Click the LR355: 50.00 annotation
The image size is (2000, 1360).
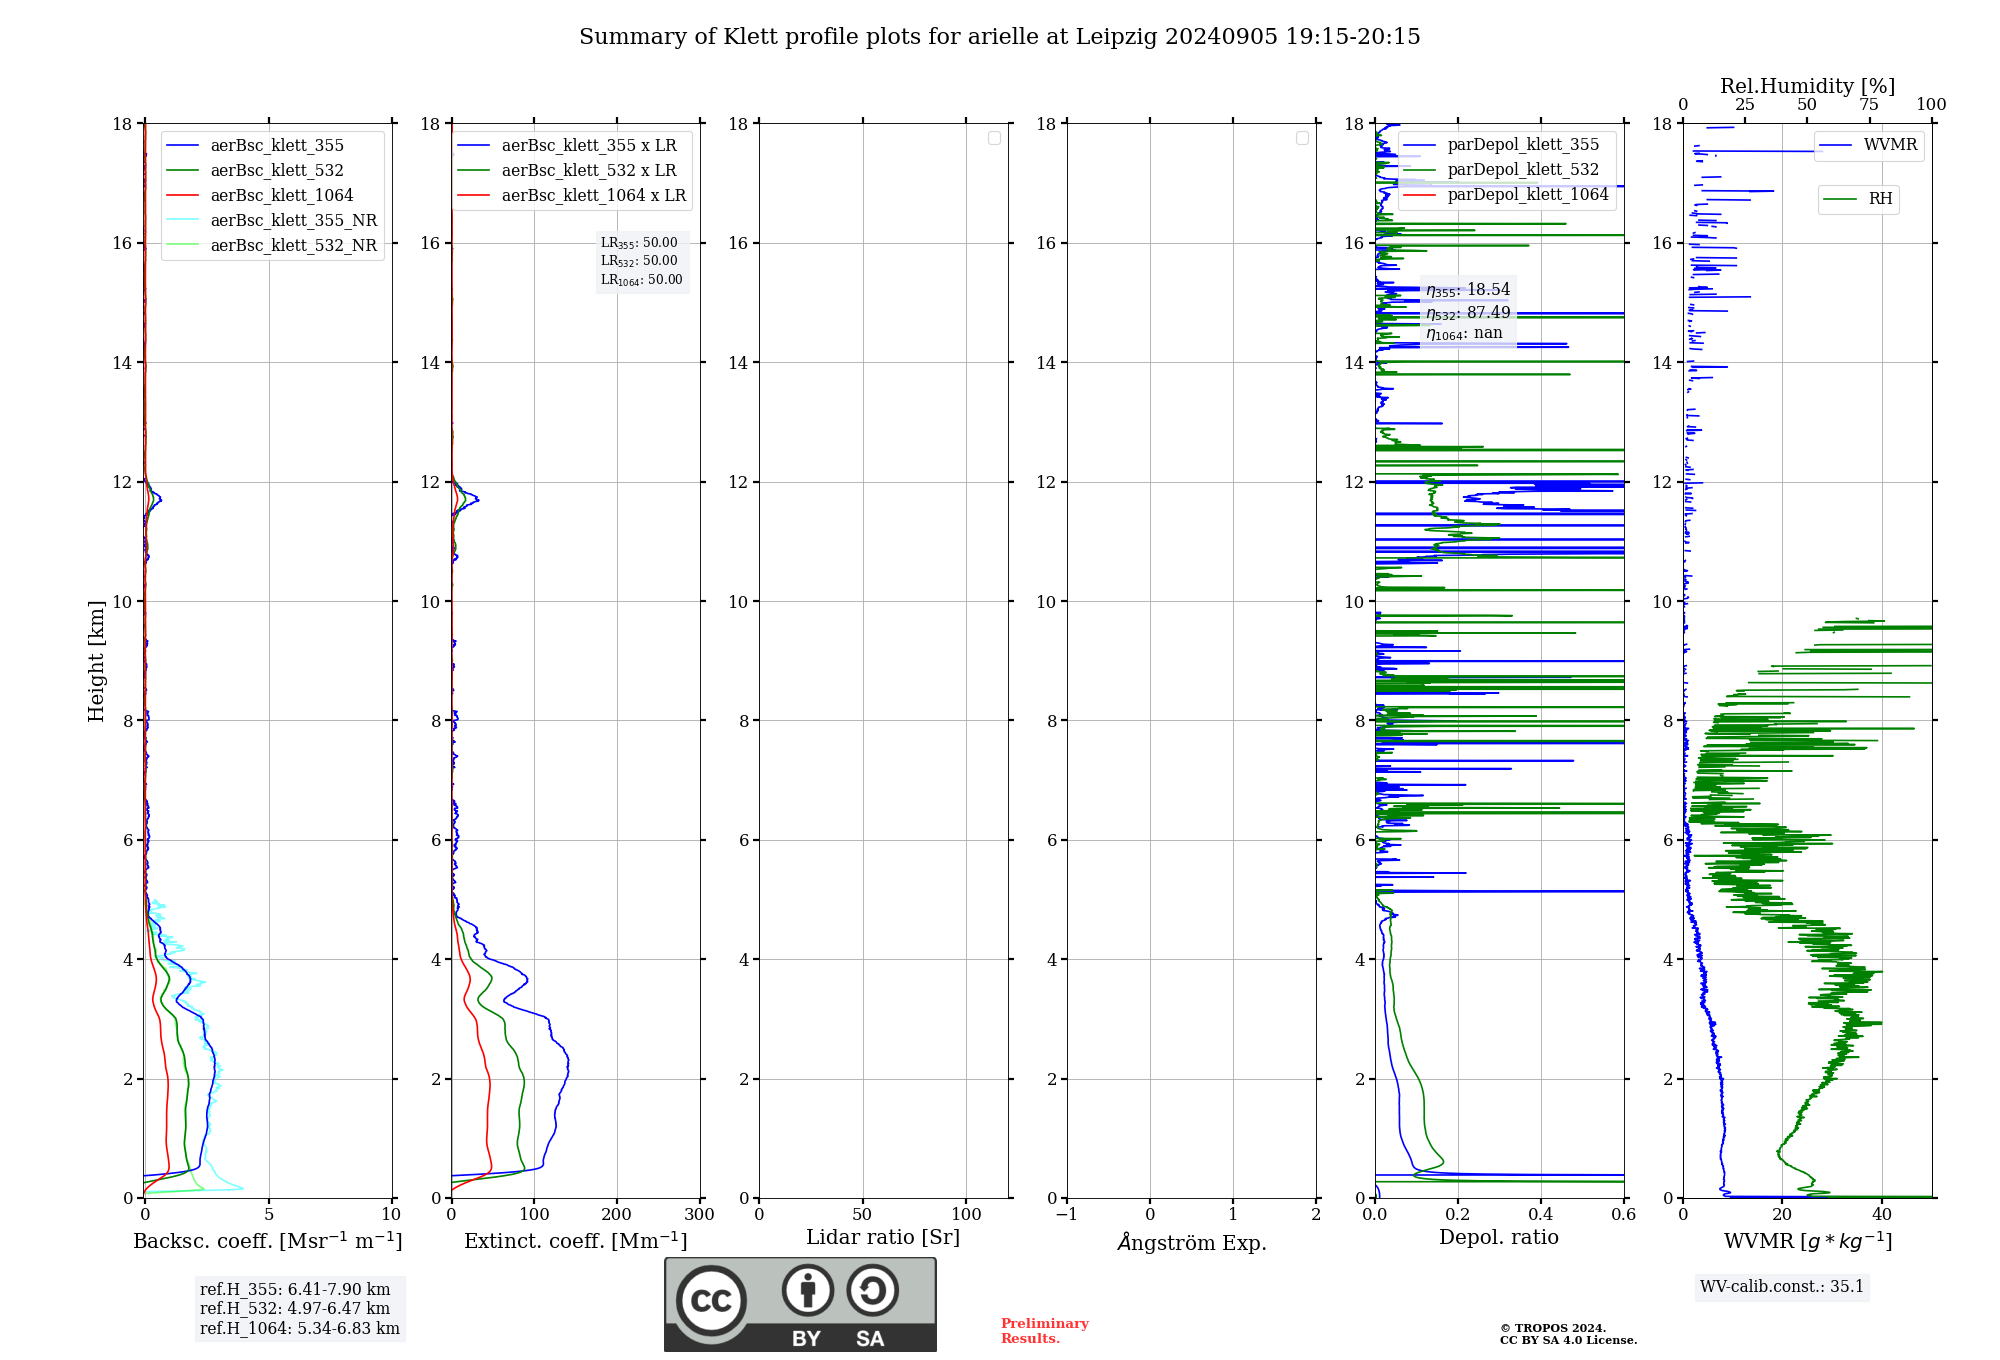coord(639,243)
